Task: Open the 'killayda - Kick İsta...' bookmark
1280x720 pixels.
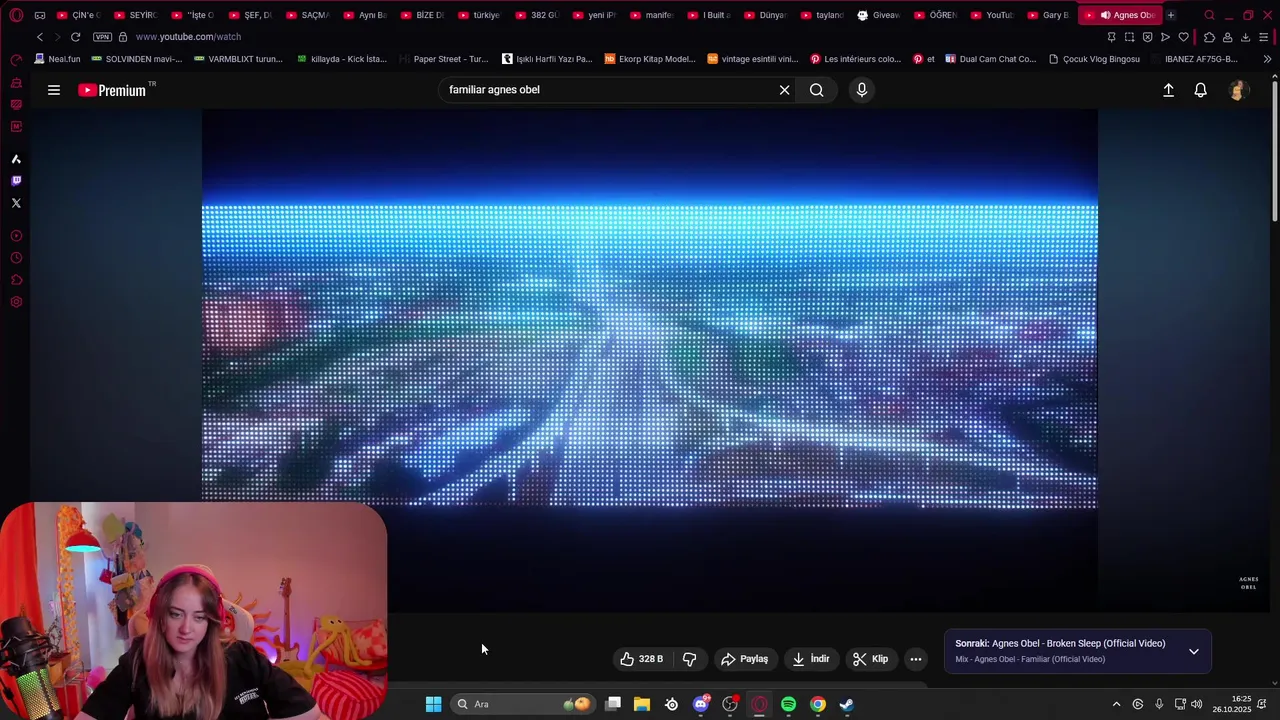Action: point(342,59)
